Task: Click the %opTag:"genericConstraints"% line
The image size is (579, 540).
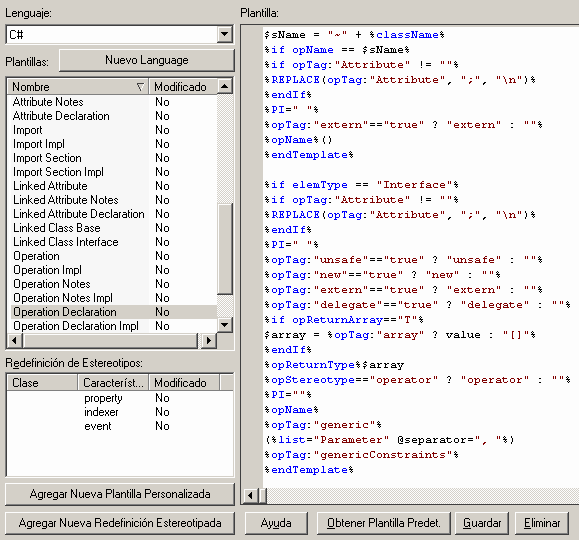Action: (362, 455)
